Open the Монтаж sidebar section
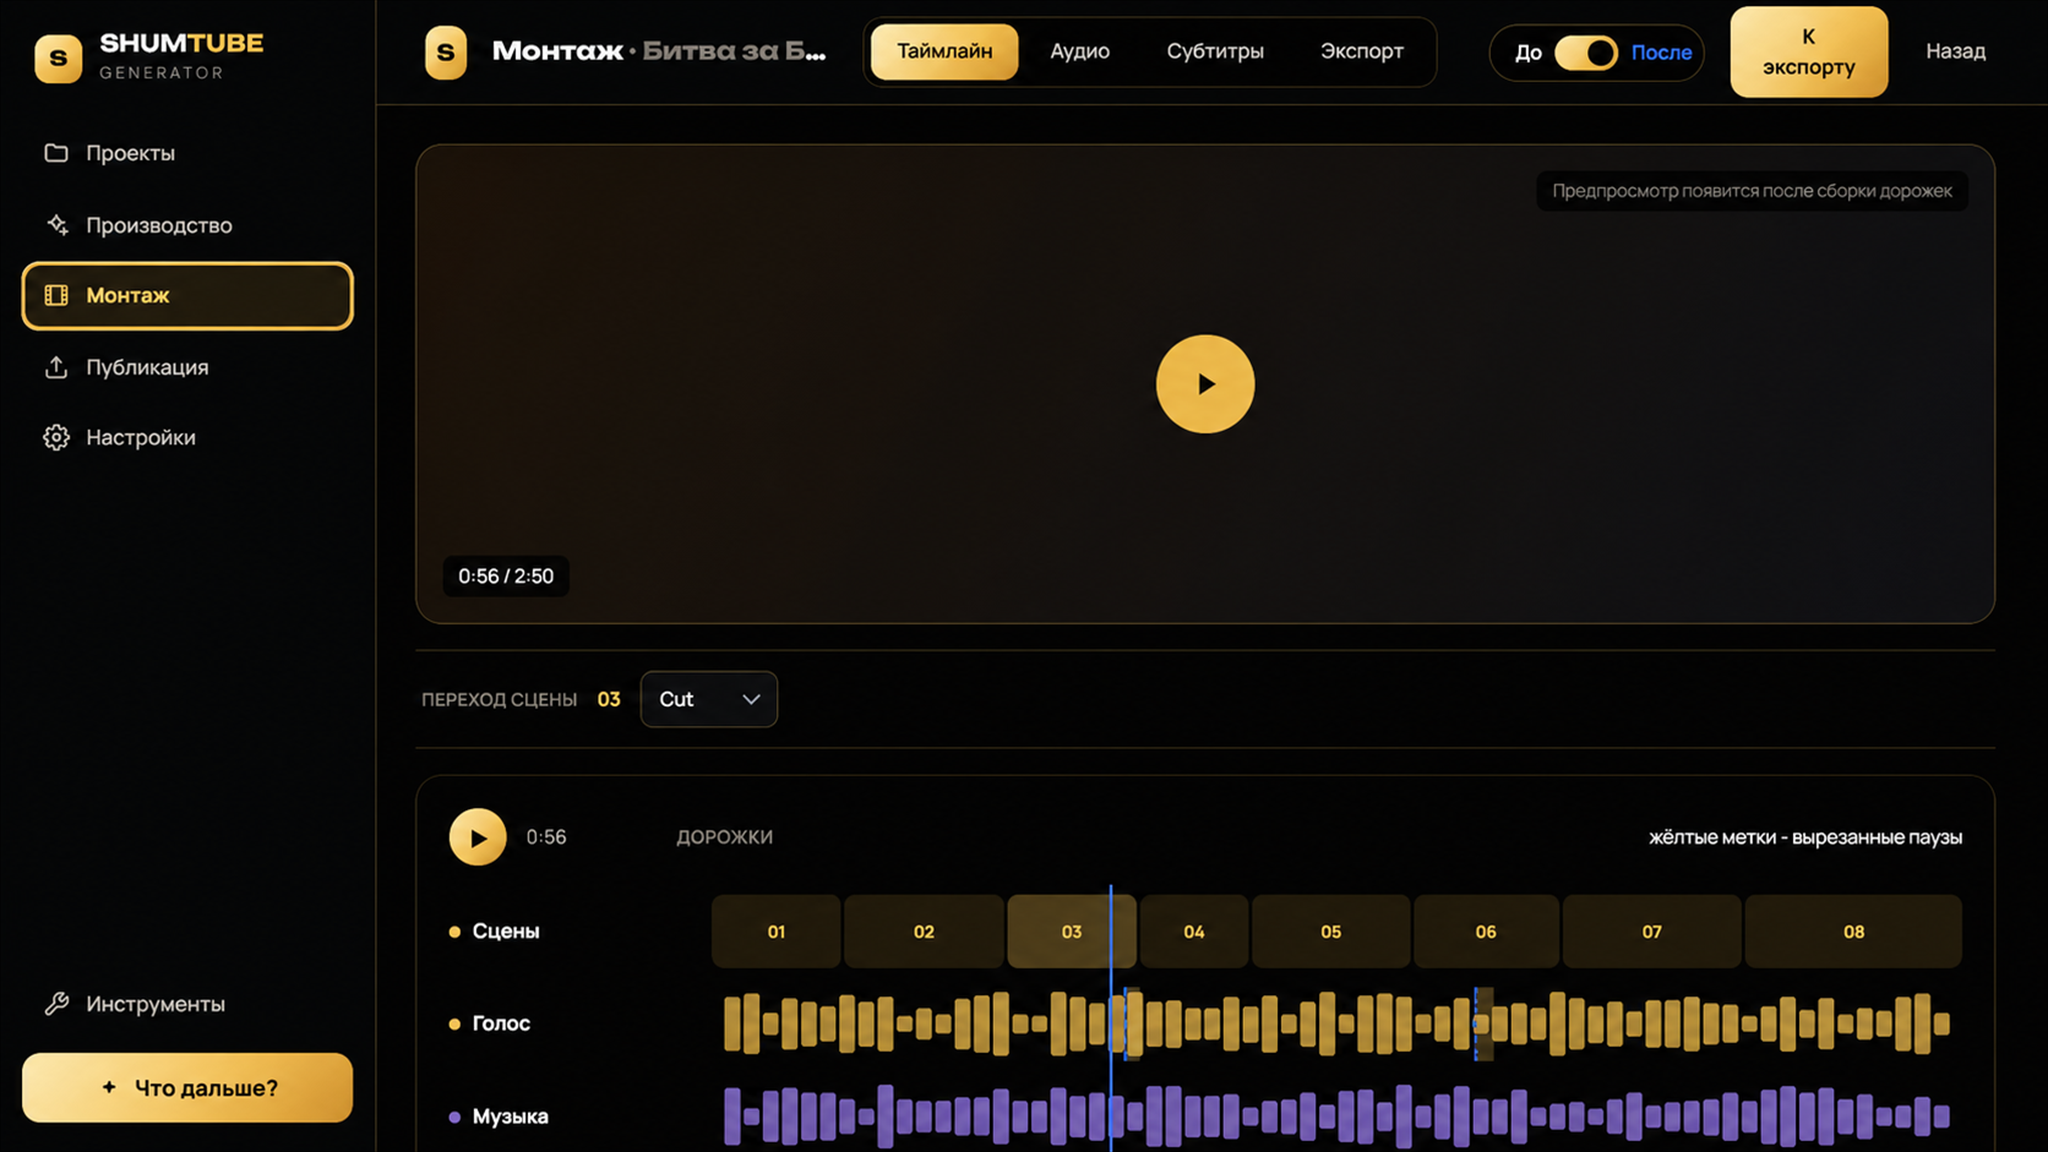2048x1152 pixels. pos(187,296)
